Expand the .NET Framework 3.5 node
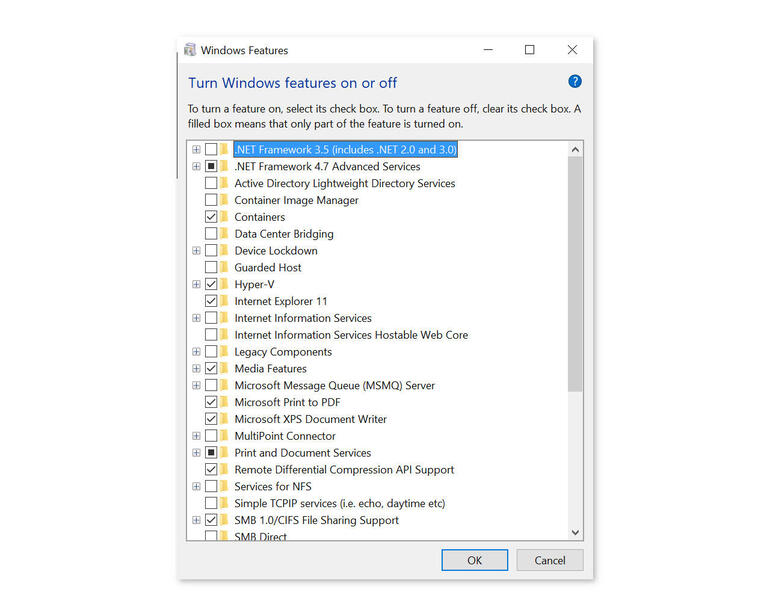This screenshot has height=616, width=770. coord(196,149)
